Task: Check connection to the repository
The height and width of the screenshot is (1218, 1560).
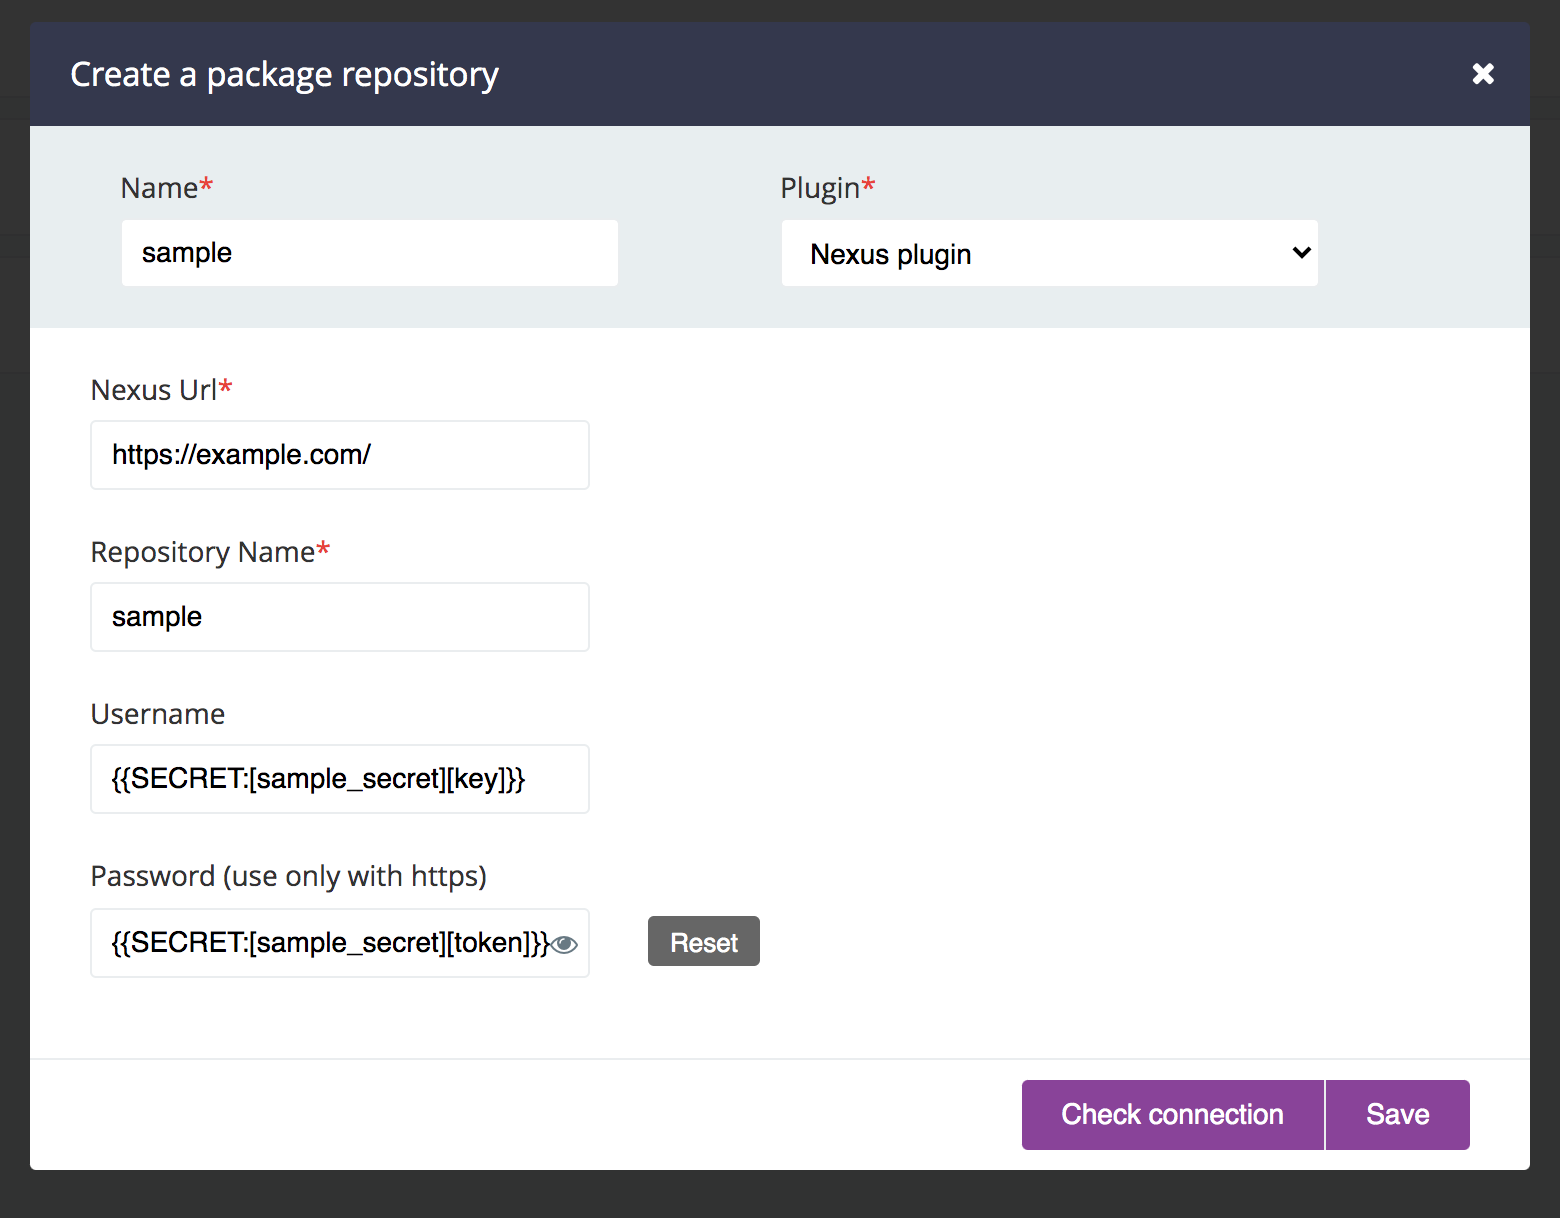Action: (1173, 1115)
